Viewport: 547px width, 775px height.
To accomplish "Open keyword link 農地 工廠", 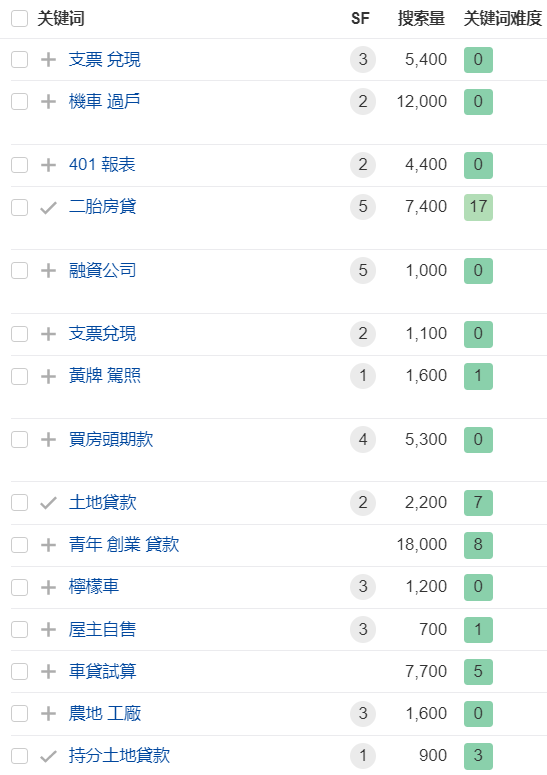I will pos(105,713).
